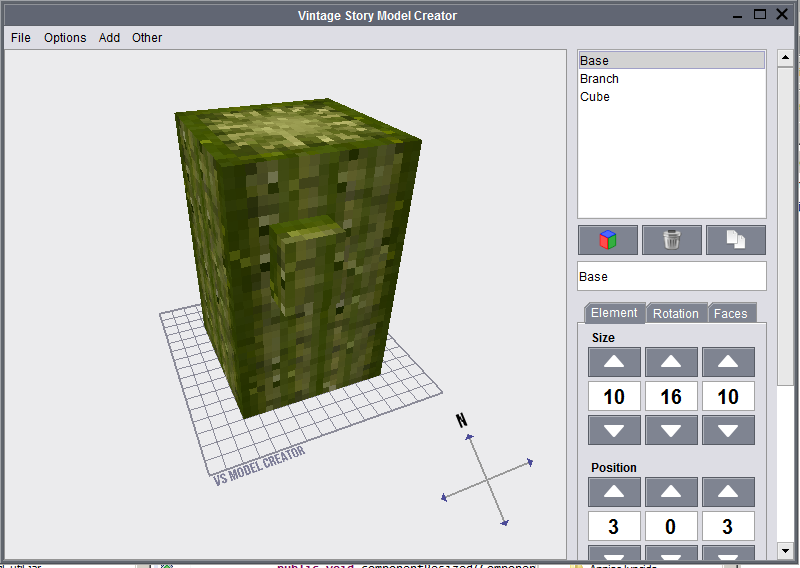Screen dimensions: 800x568
Task: Increase the third Position value
Action: [728, 492]
